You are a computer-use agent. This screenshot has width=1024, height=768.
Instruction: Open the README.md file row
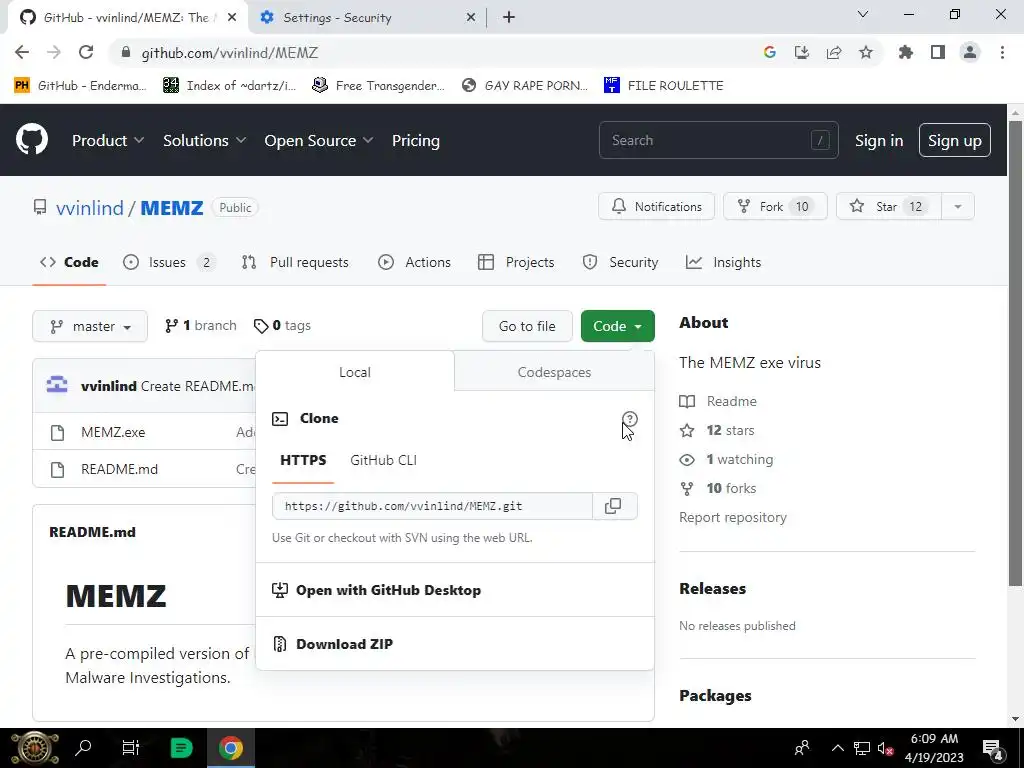tap(120, 470)
